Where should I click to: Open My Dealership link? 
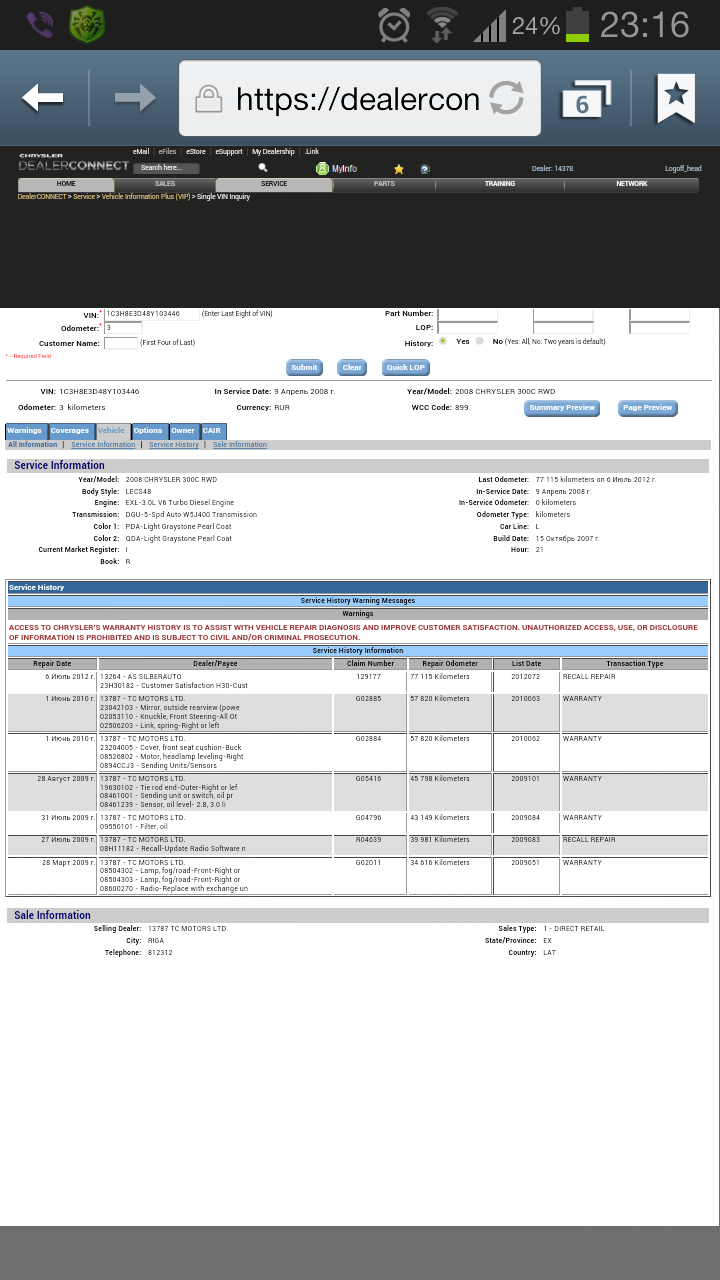(273, 152)
